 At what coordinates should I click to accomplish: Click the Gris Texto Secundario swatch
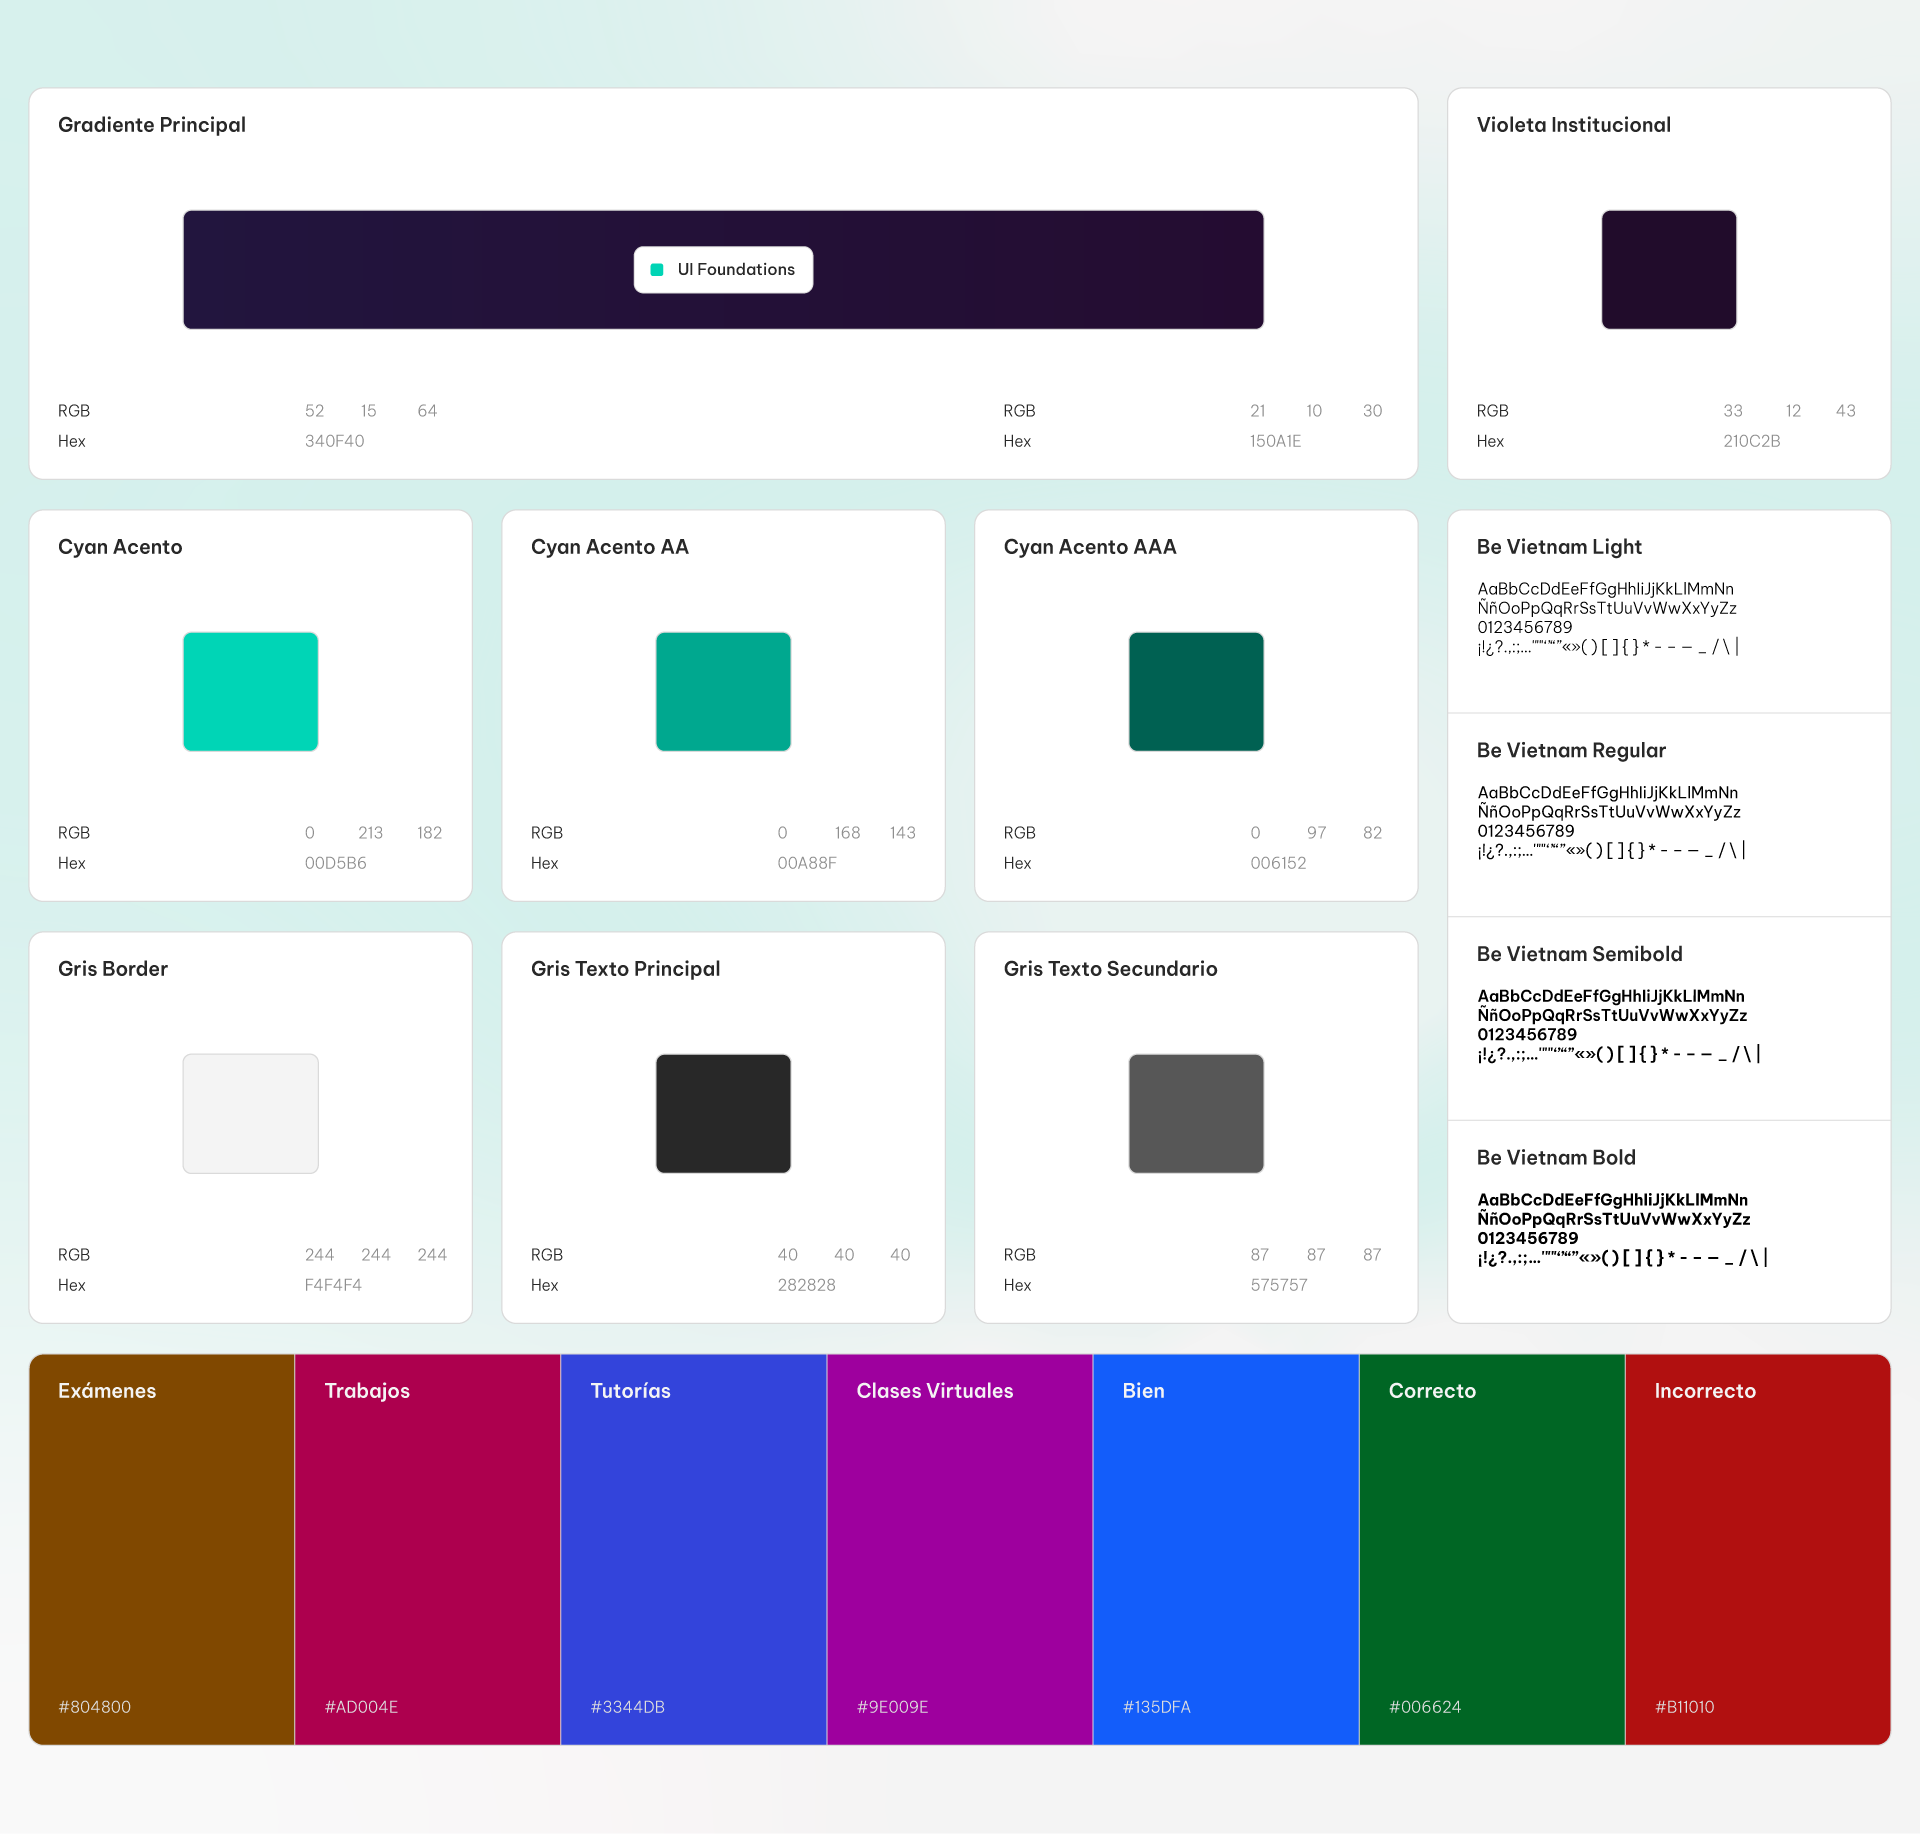(x=1196, y=1113)
